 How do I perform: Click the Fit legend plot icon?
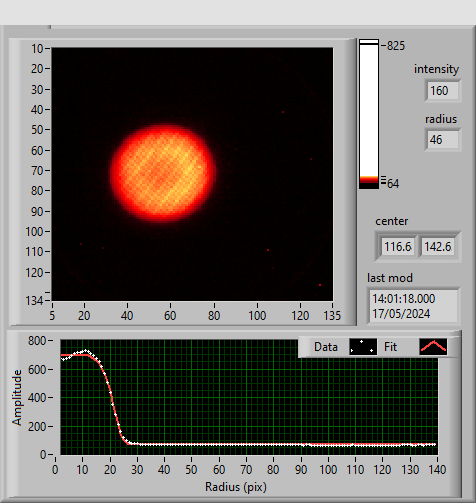(x=433, y=347)
